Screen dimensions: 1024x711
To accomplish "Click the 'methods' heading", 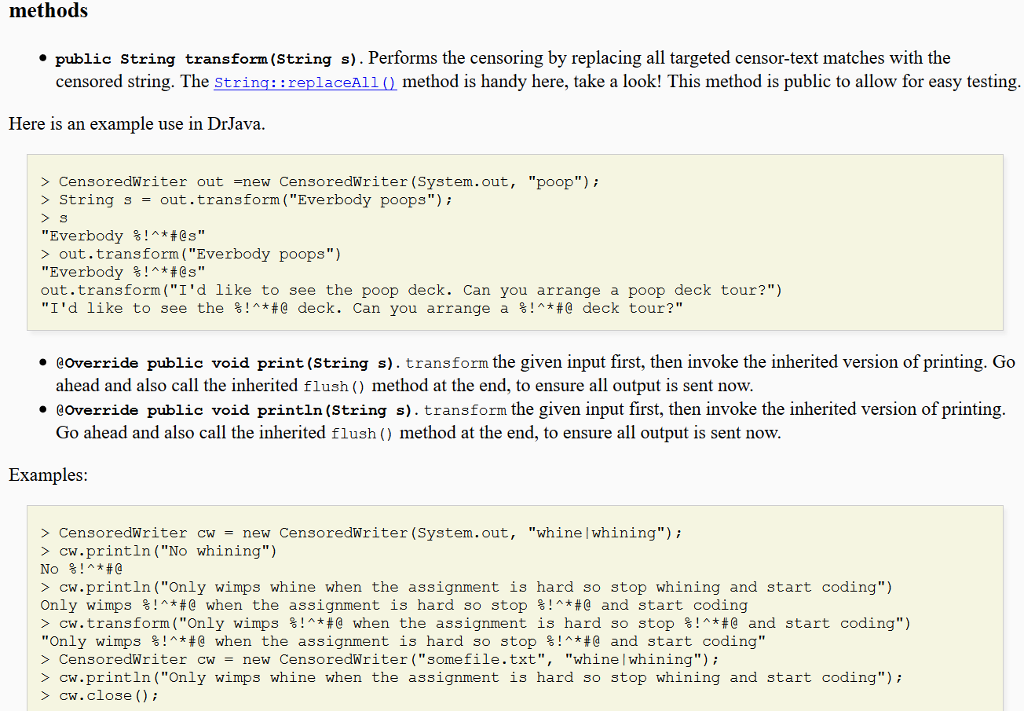I will pyautogui.click(x=48, y=10).
